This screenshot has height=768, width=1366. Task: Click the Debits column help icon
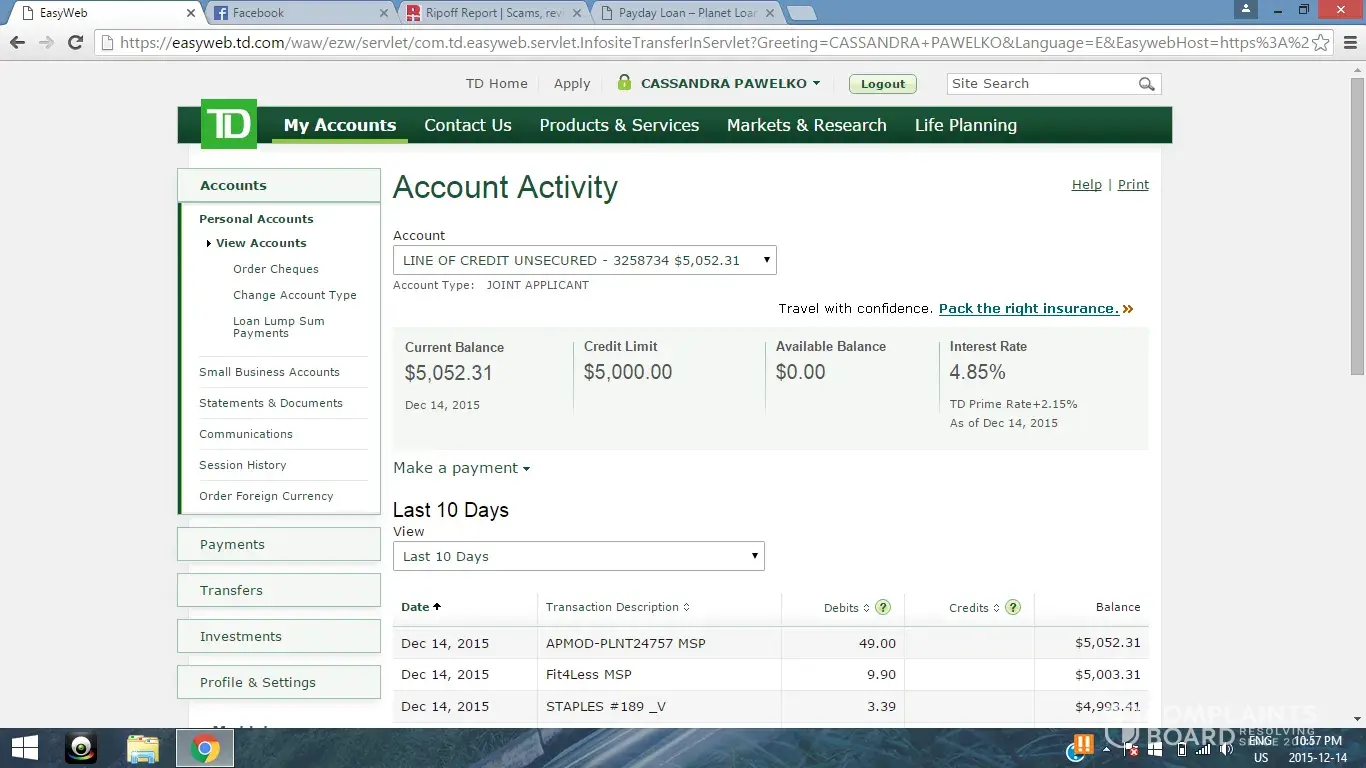coord(883,607)
